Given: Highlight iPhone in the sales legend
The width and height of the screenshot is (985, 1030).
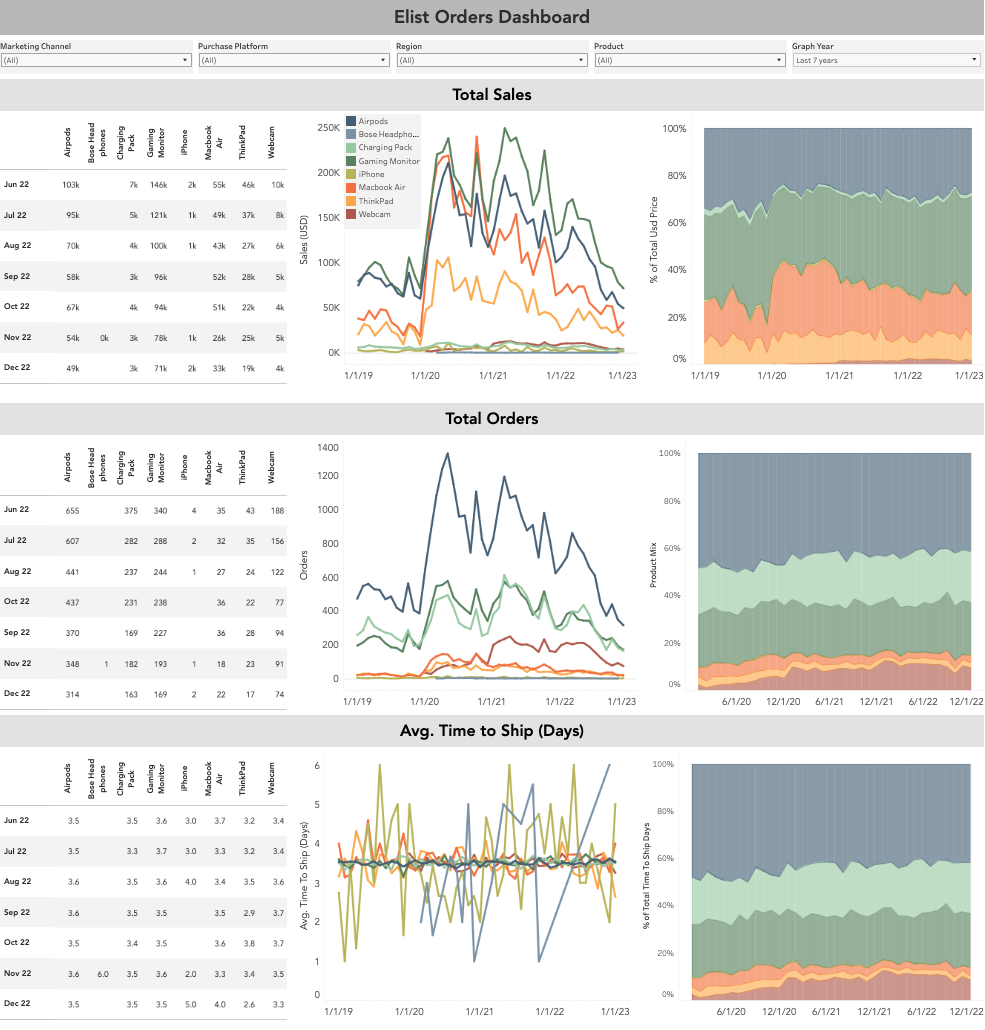Looking at the screenshot, I should 371,174.
